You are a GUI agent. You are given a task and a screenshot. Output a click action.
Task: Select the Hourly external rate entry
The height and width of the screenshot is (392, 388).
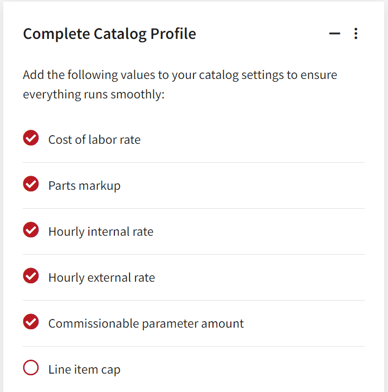[102, 278]
